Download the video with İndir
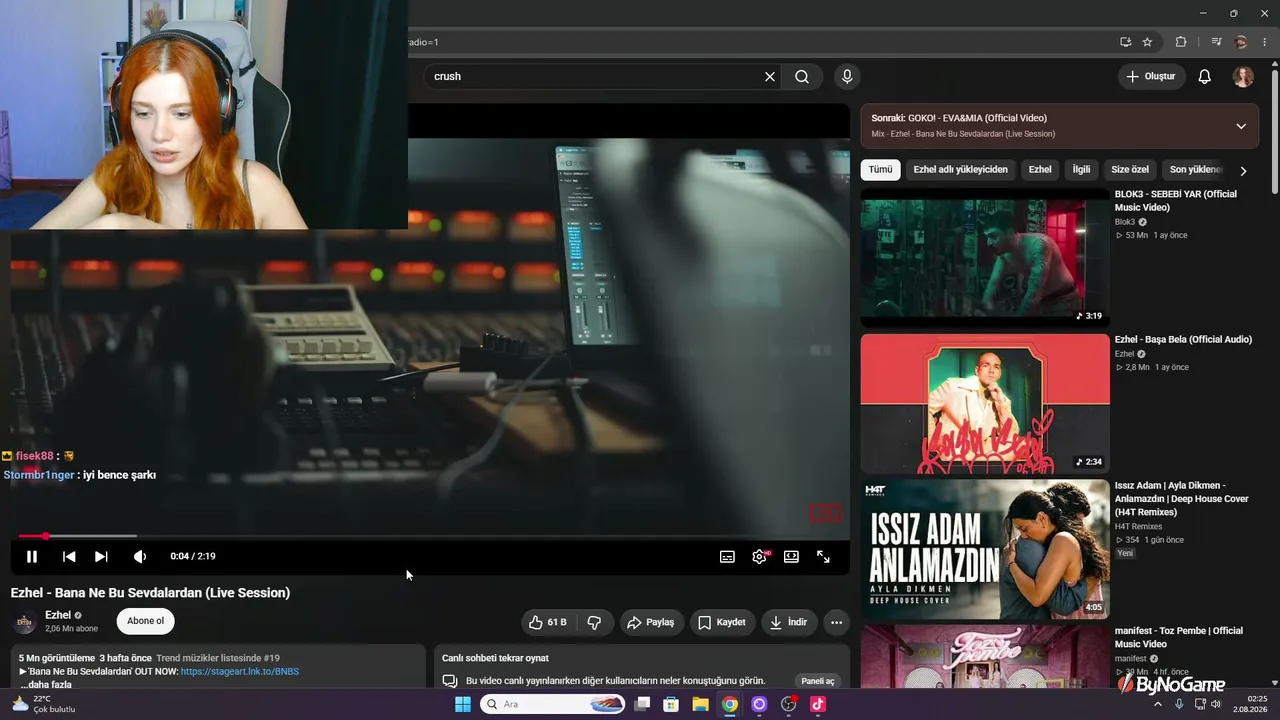 (x=788, y=622)
